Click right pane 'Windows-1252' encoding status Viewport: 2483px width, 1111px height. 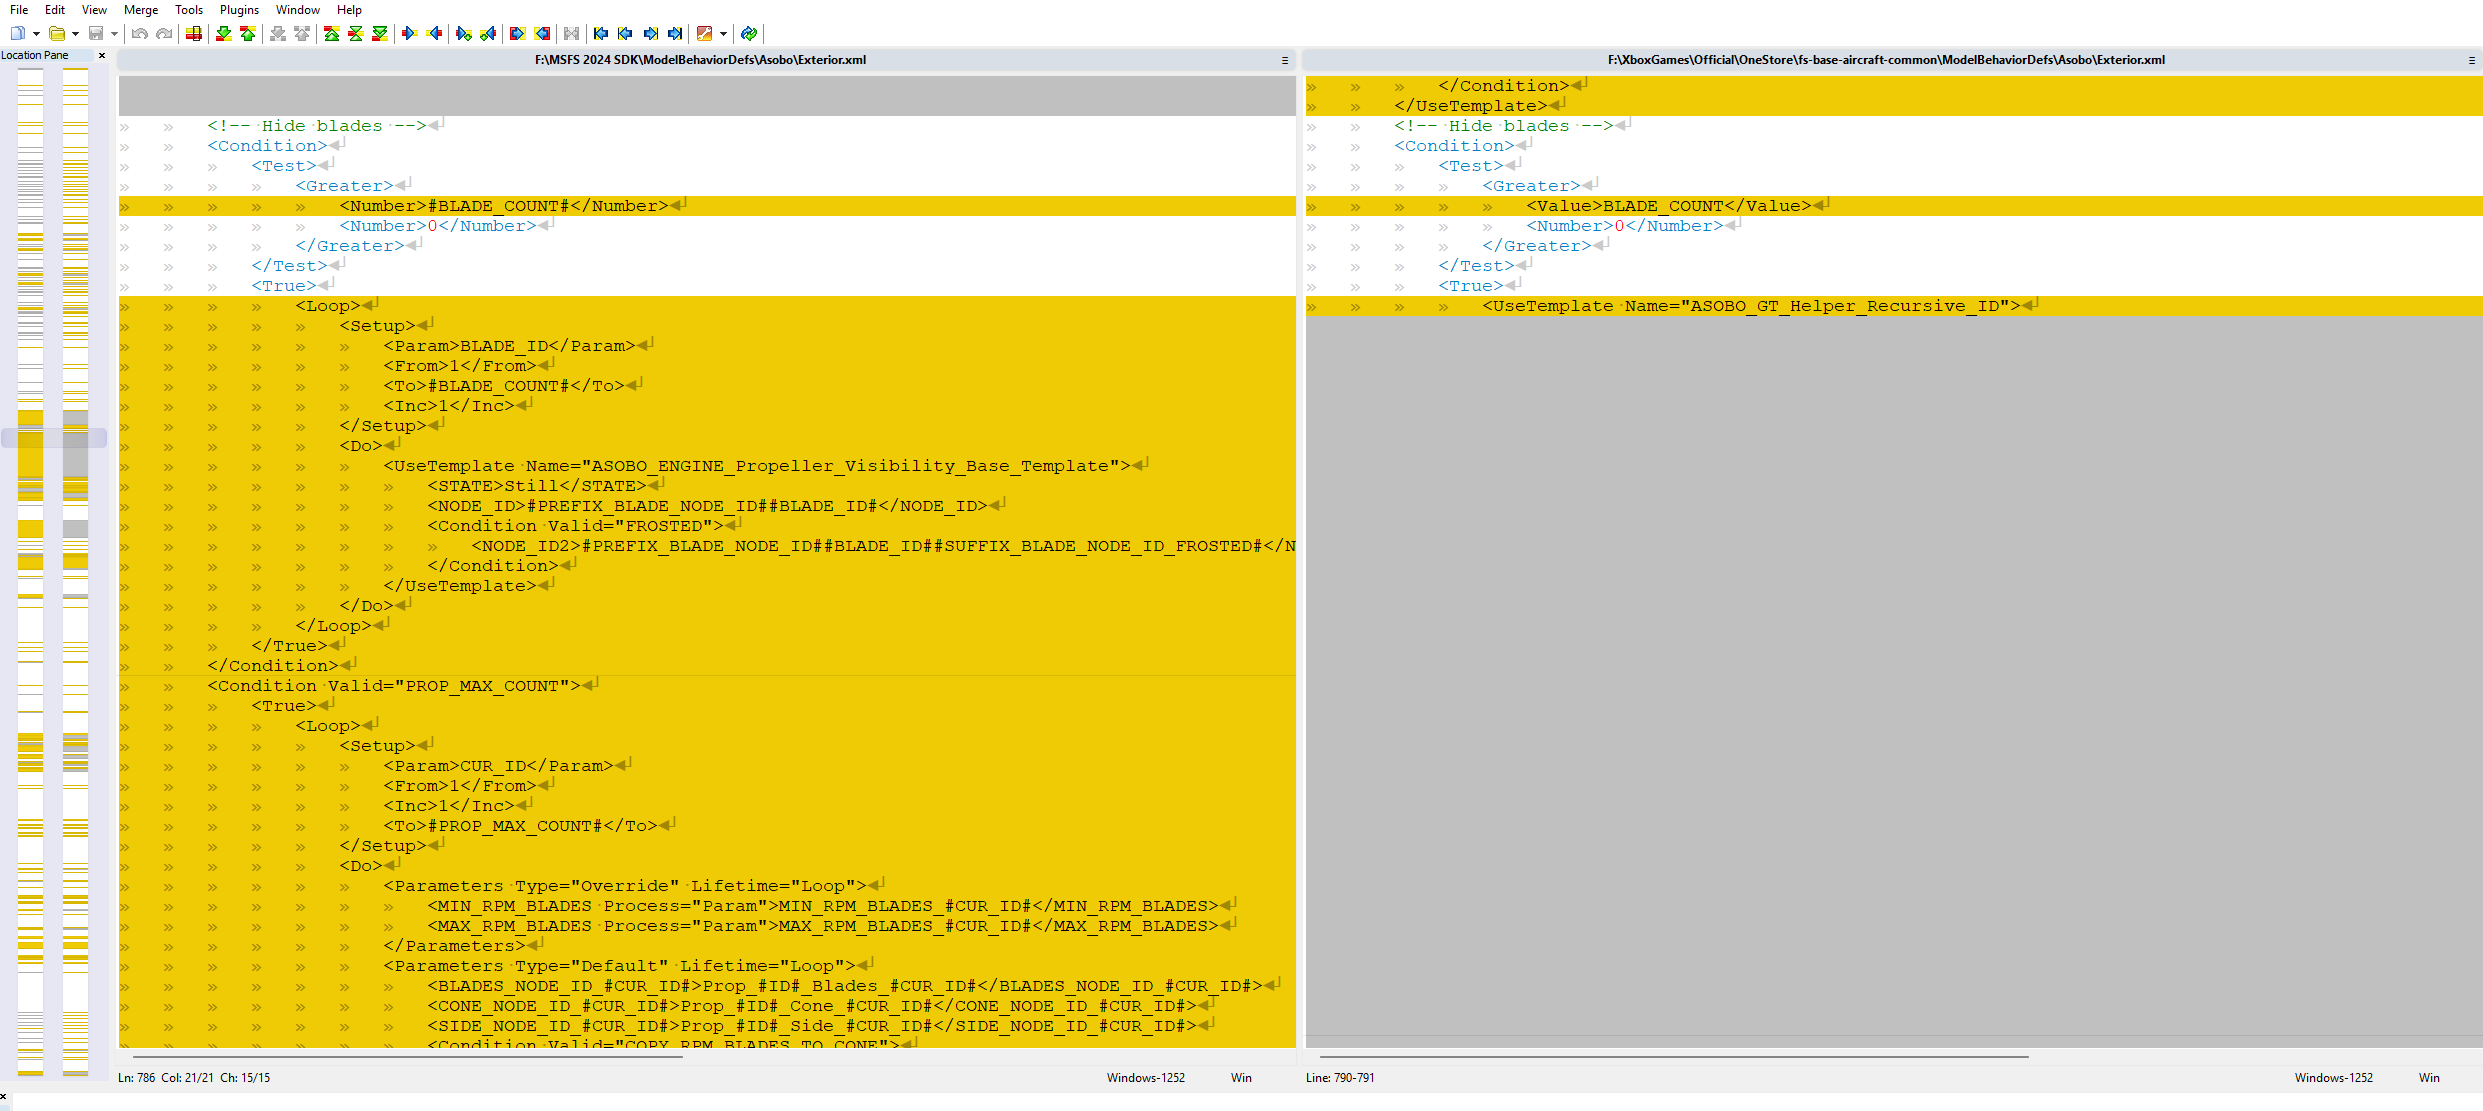click(x=2334, y=1078)
